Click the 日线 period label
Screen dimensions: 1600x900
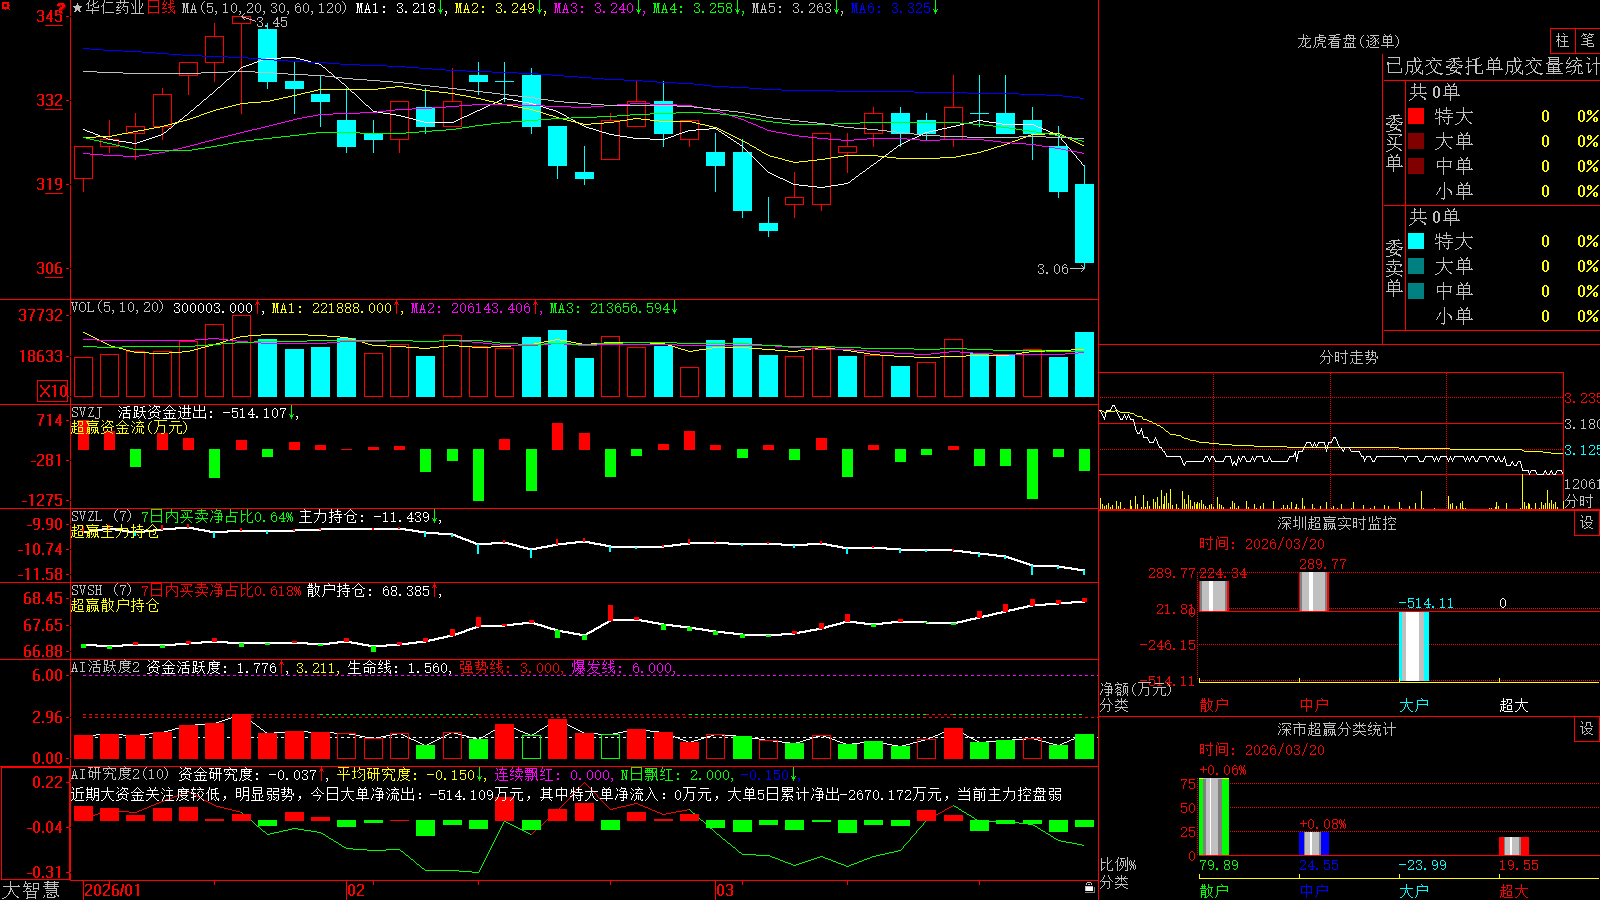pos(161,8)
